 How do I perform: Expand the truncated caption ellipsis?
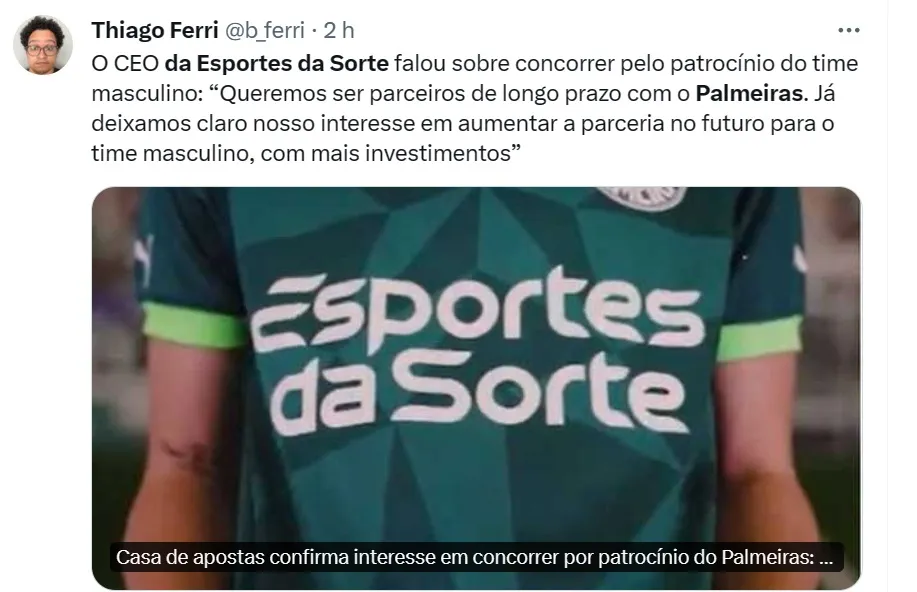click(x=826, y=557)
